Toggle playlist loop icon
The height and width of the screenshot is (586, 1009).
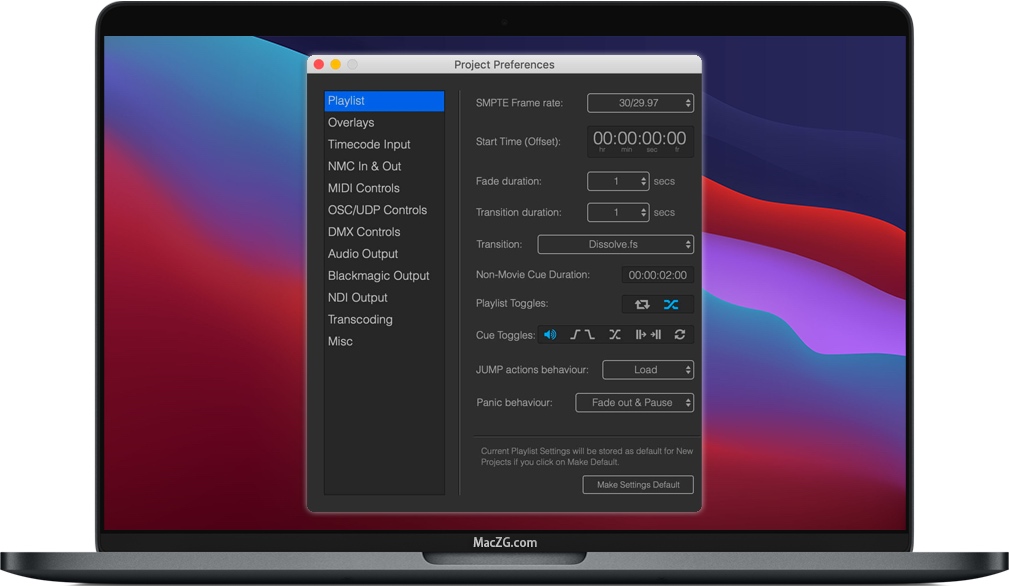641,304
